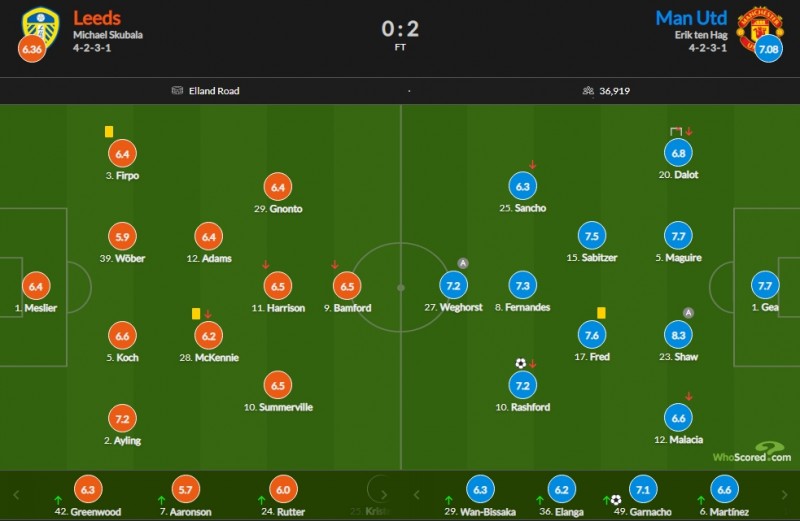The width and height of the screenshot is (800, 521).
Task: Select Ayling's 7.2 rating circle
Action: (x=122, y=419)
